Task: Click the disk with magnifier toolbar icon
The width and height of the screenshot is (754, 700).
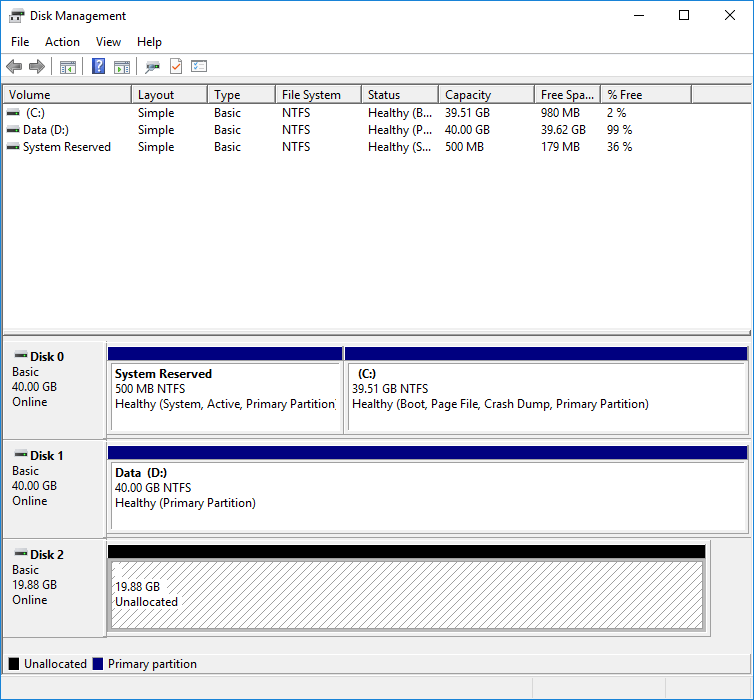Action: 152,67
